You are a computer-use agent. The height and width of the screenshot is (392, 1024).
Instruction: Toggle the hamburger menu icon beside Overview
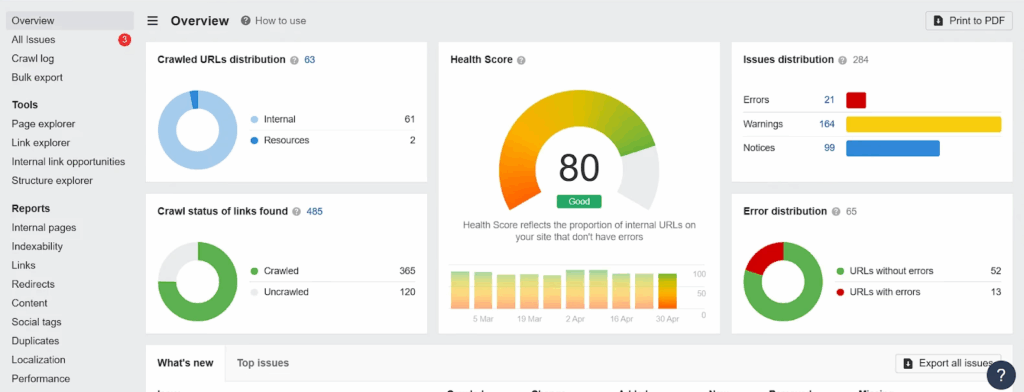[153, 21]
